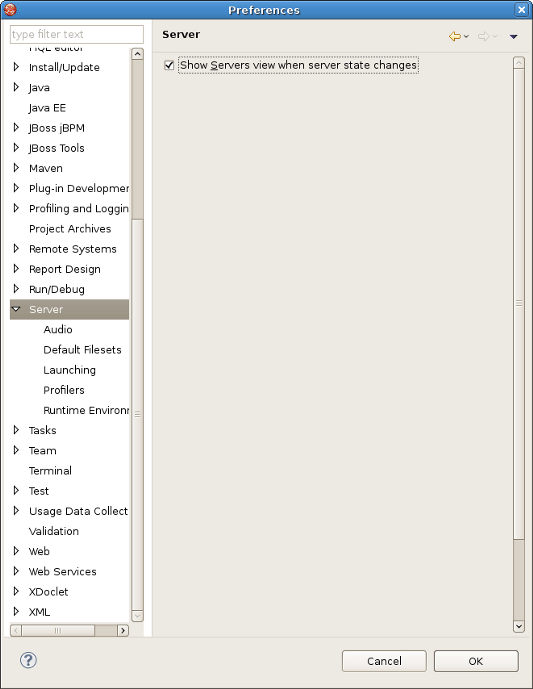The image size is (533, 689).
Task: Expand the Java tree node
Action: (x=16, y=87)
